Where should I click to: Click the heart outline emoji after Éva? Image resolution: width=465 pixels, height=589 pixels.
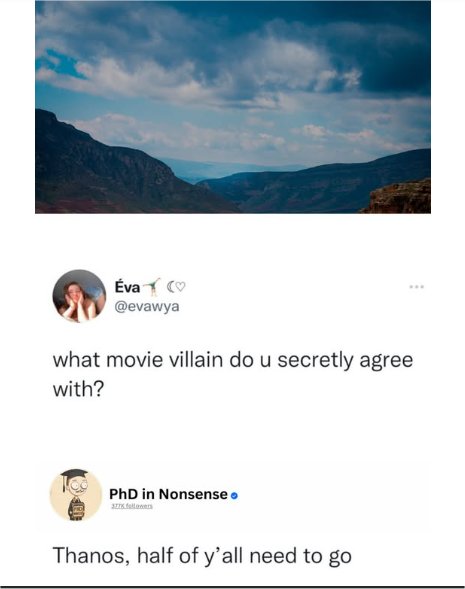[181, 287]
